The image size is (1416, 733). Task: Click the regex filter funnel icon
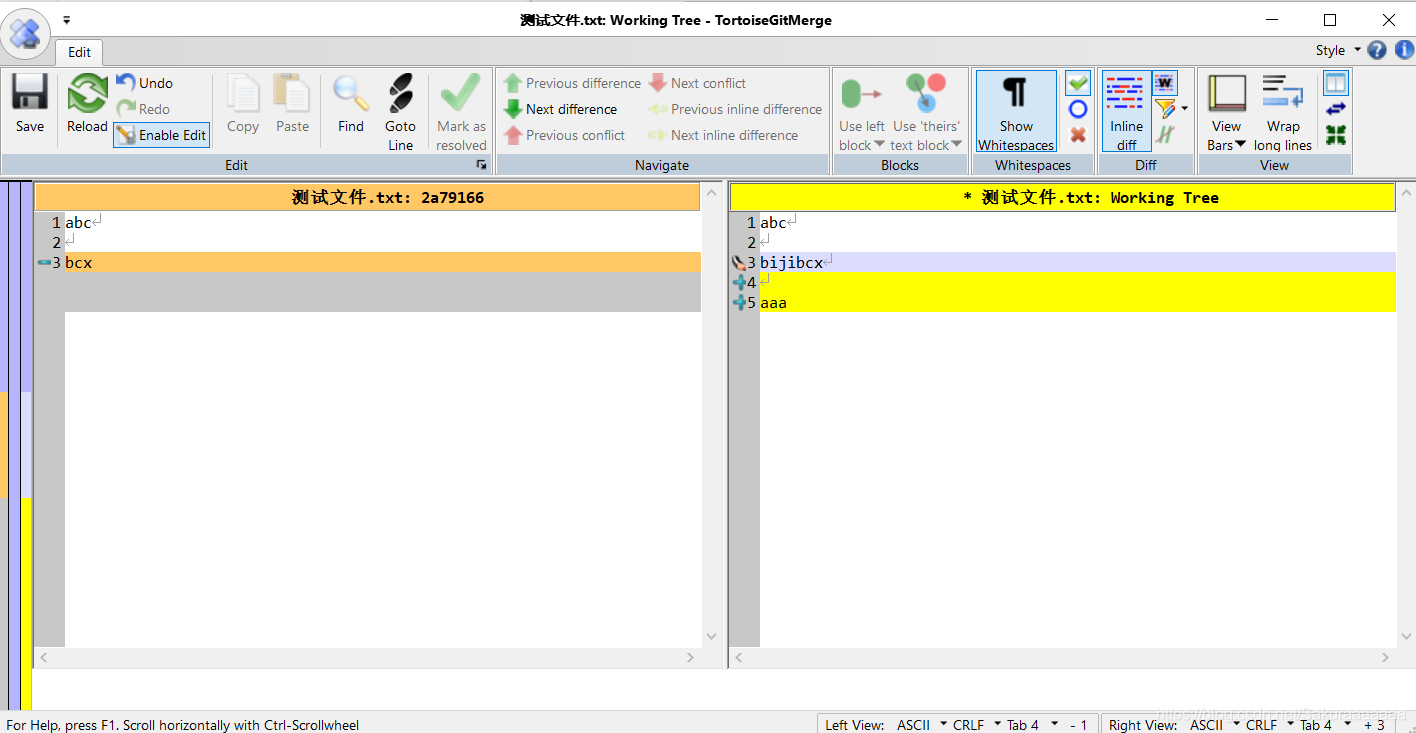(1164, 108)
